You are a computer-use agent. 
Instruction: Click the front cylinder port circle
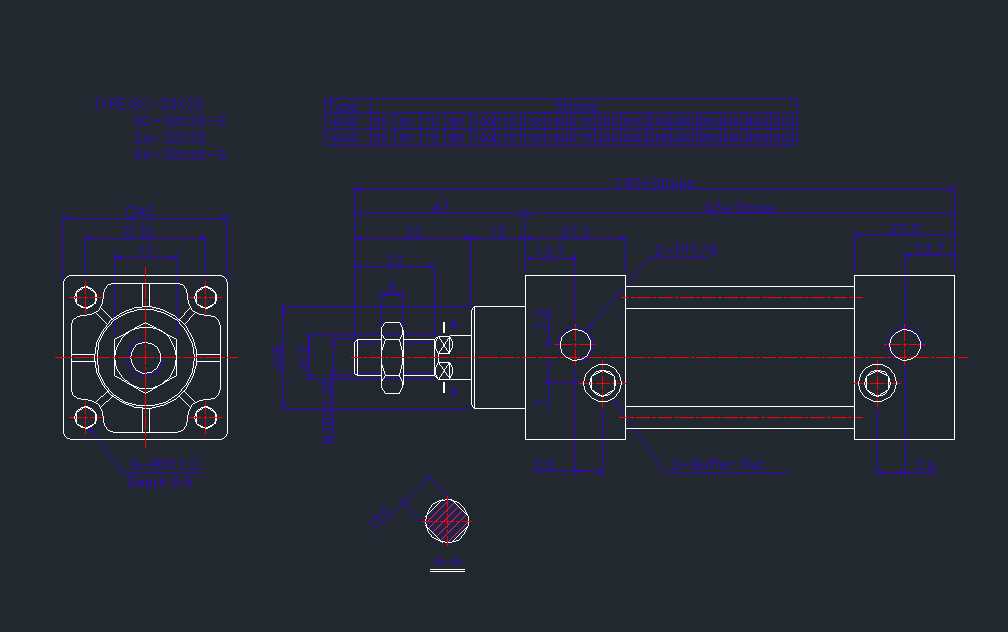pyautogui.click(x=576, y=344)
